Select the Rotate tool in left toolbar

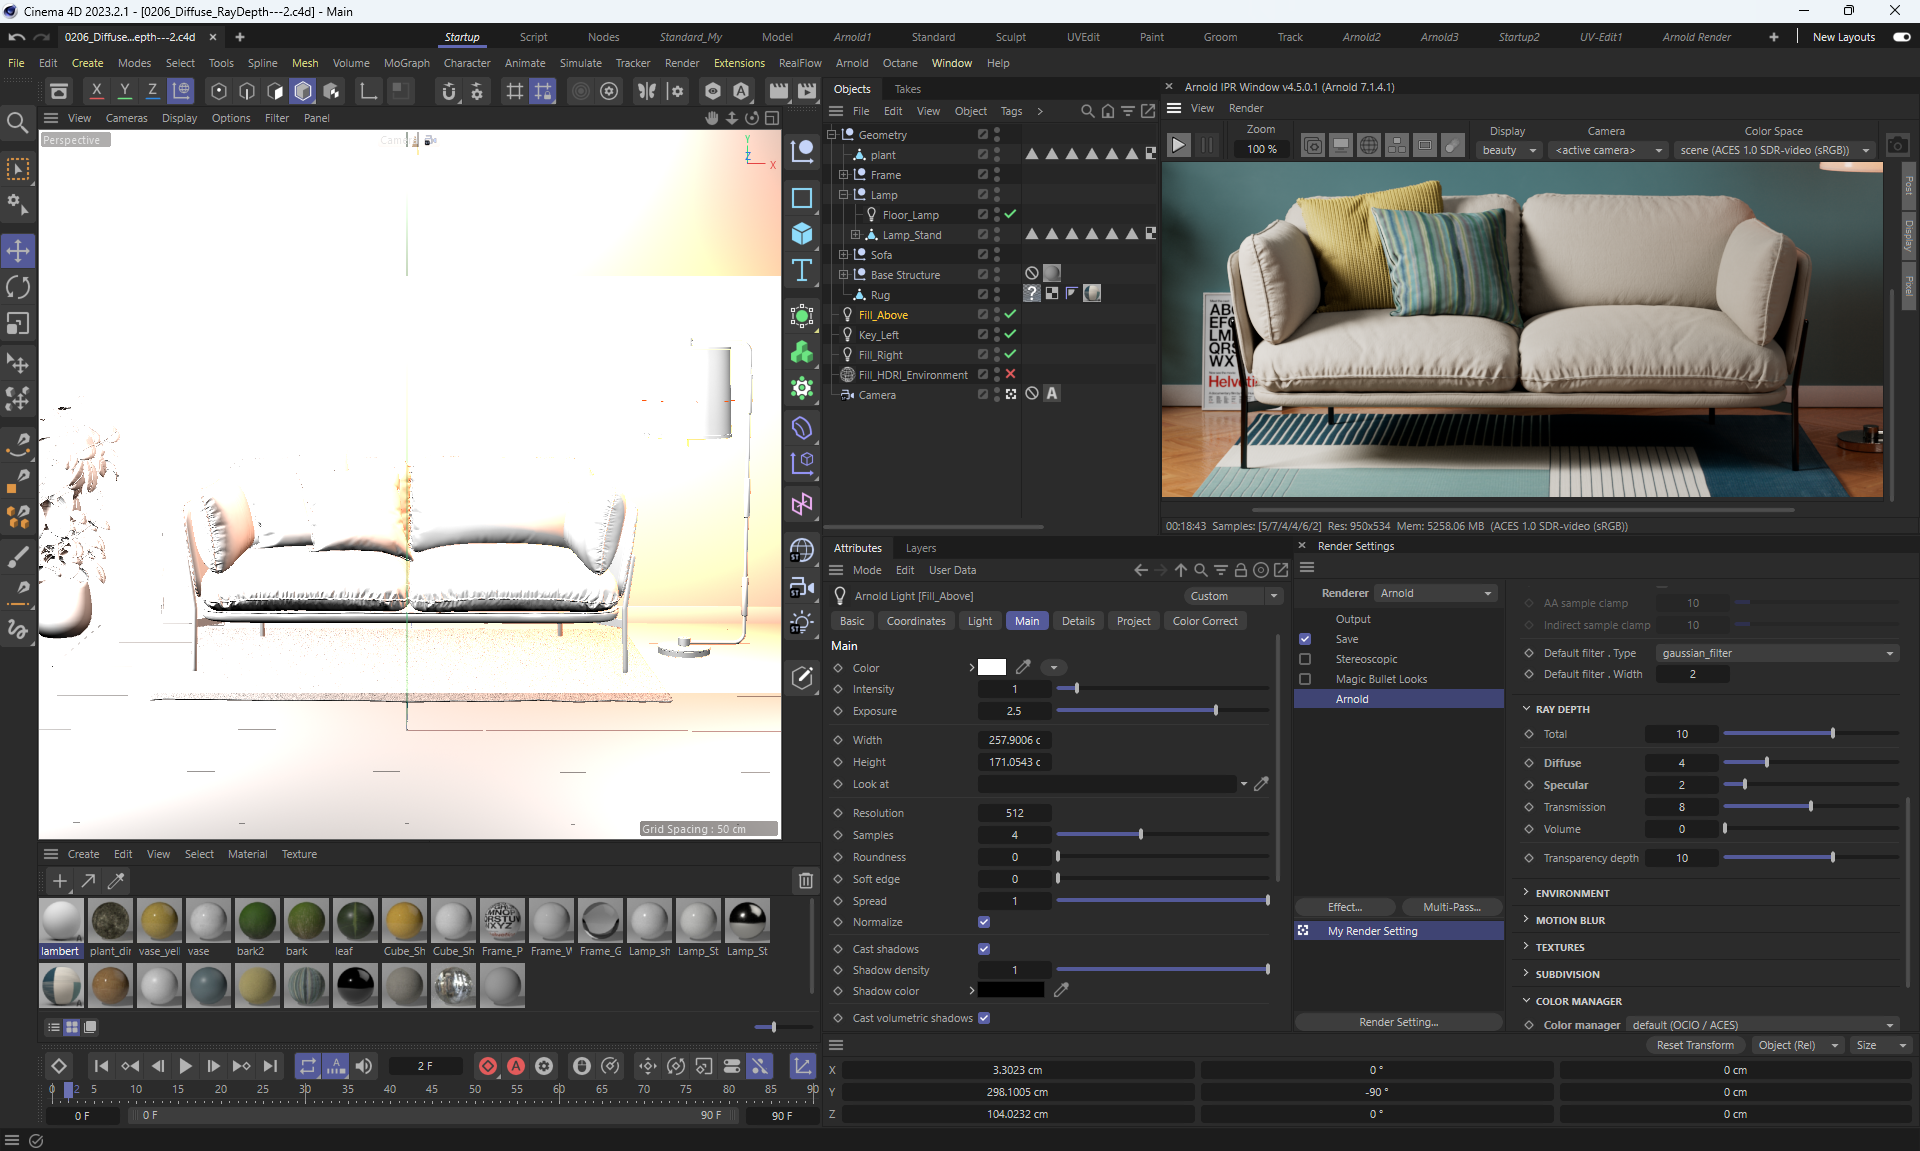pos(18,287)
